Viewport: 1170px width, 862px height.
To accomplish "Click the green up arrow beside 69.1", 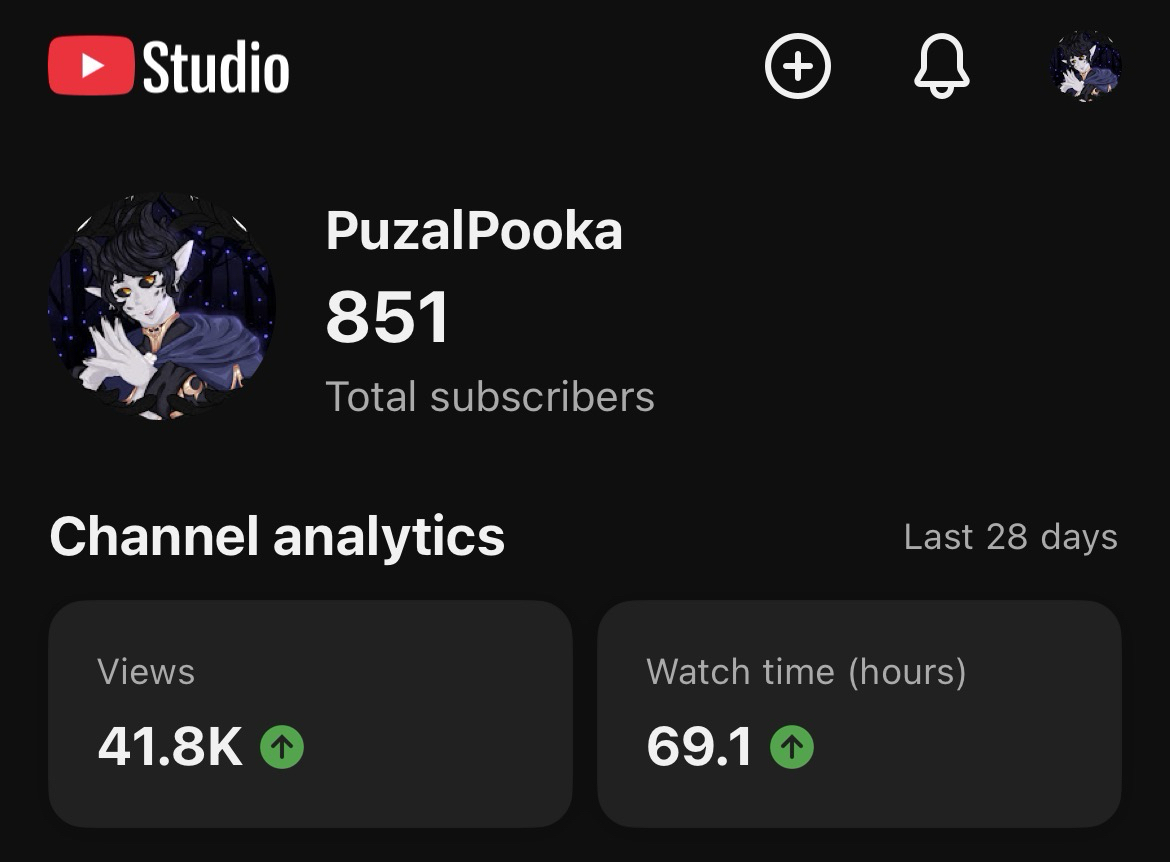I will [792, 747].
